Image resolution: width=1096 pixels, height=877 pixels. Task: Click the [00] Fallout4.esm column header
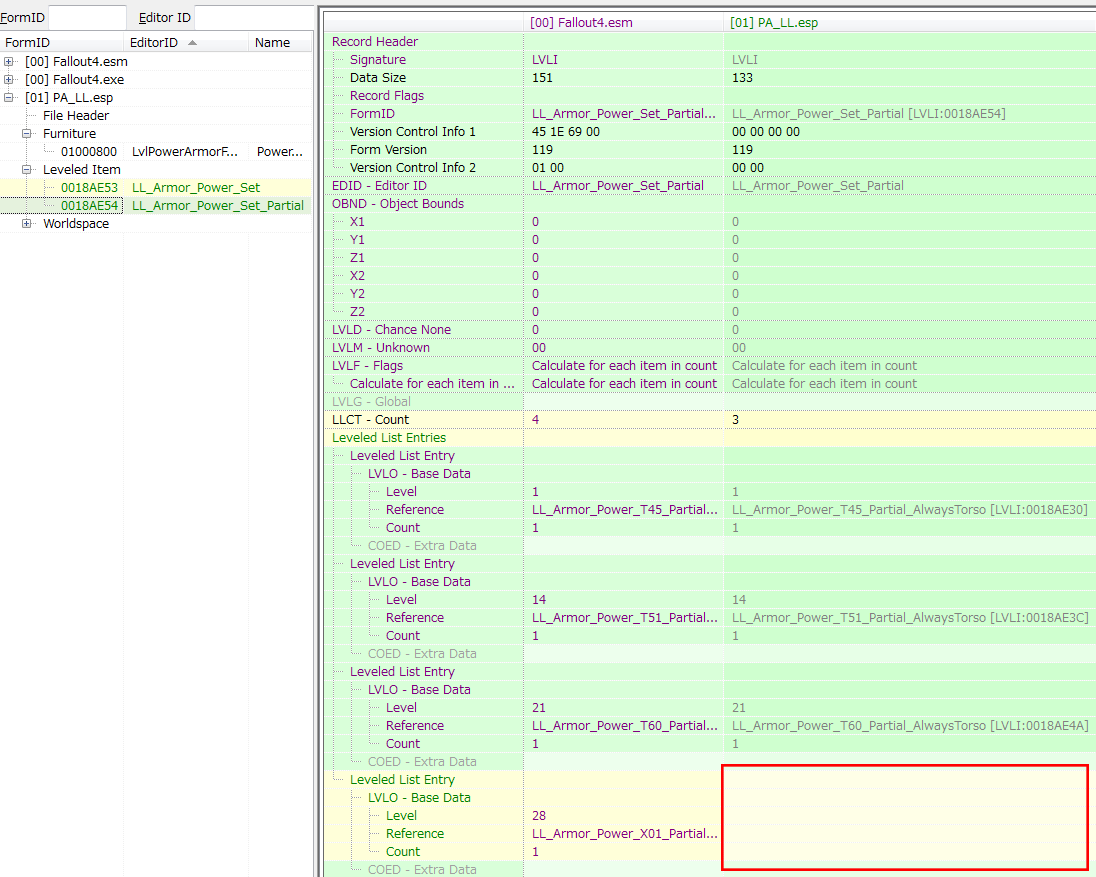coord(623,22)
